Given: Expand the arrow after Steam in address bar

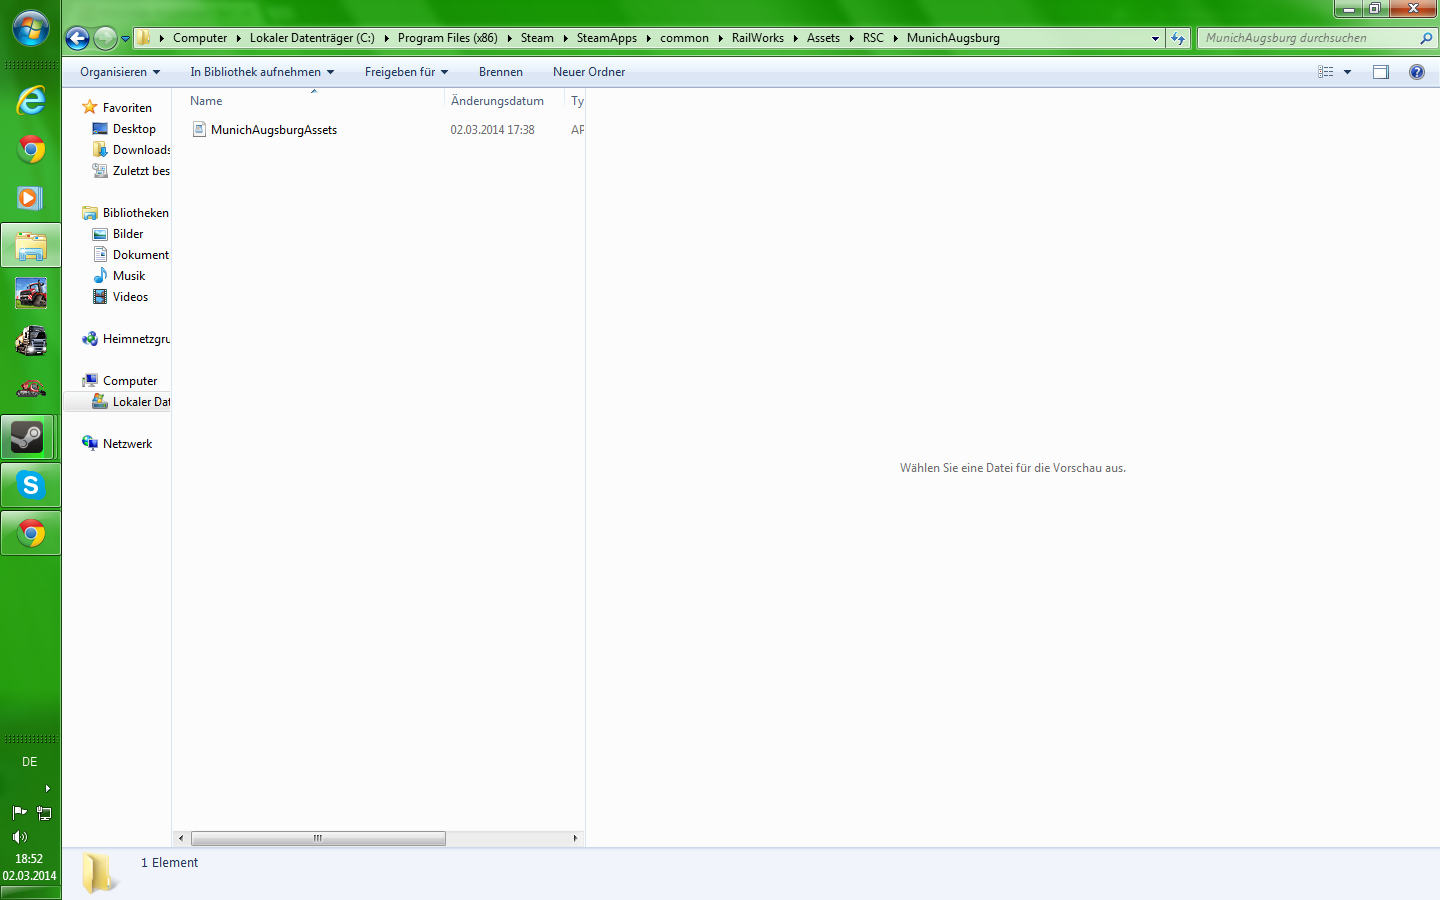Looking at the screenshot, I should pos(565,38).
